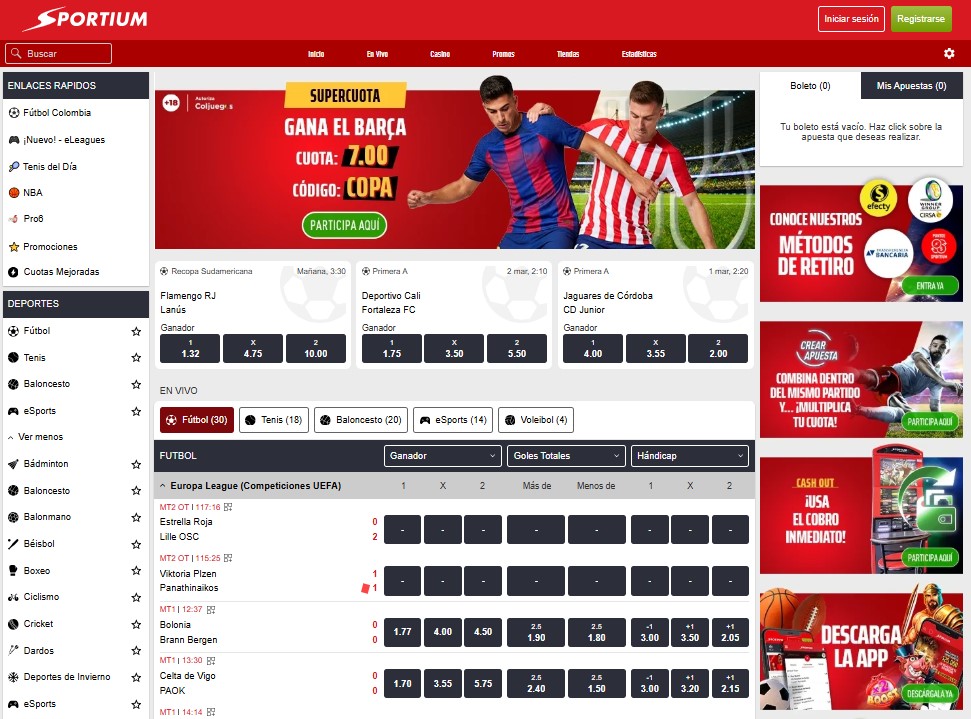Toggle favorite star for Cricket
971x719 pixels.
136,624
